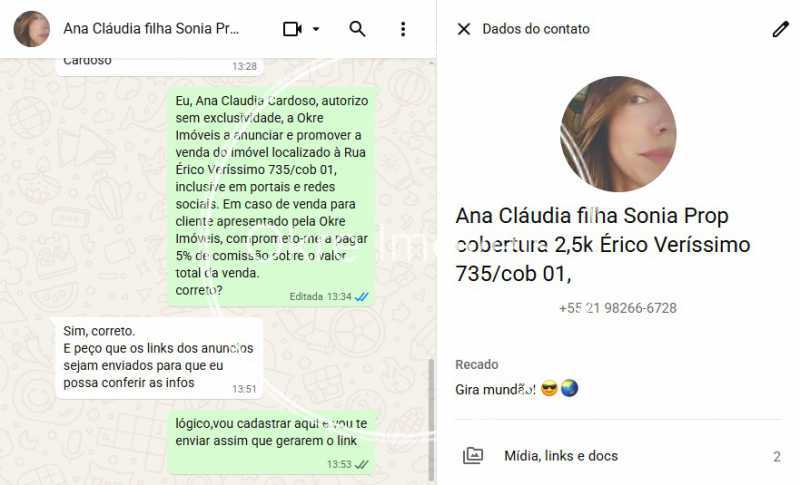800x485 pixels.
Task: Click the sent message "lógico, vou cadastrar aqui"
Action: pos(272,442)
